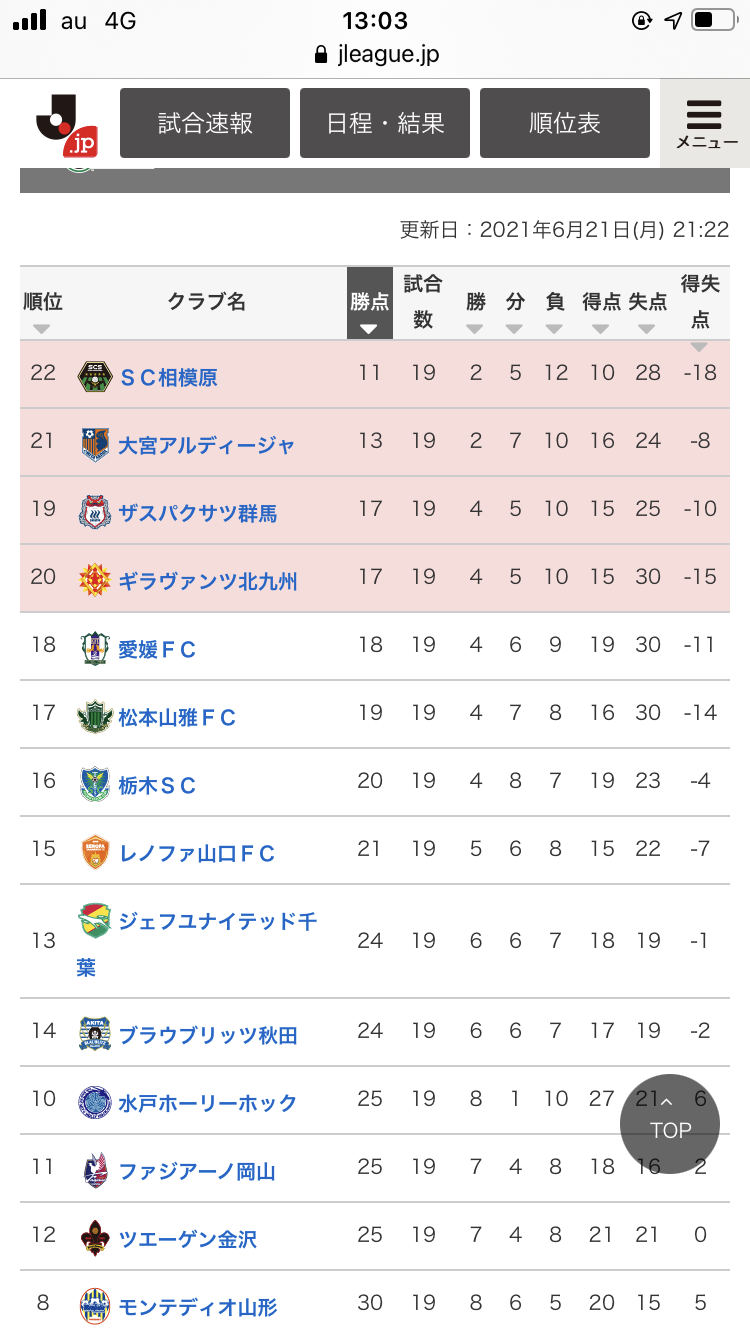The width and height of the screenshot is (750, 1334).
Task: Switch to 日程・結果 tab
Action: (x=385, y=123)
